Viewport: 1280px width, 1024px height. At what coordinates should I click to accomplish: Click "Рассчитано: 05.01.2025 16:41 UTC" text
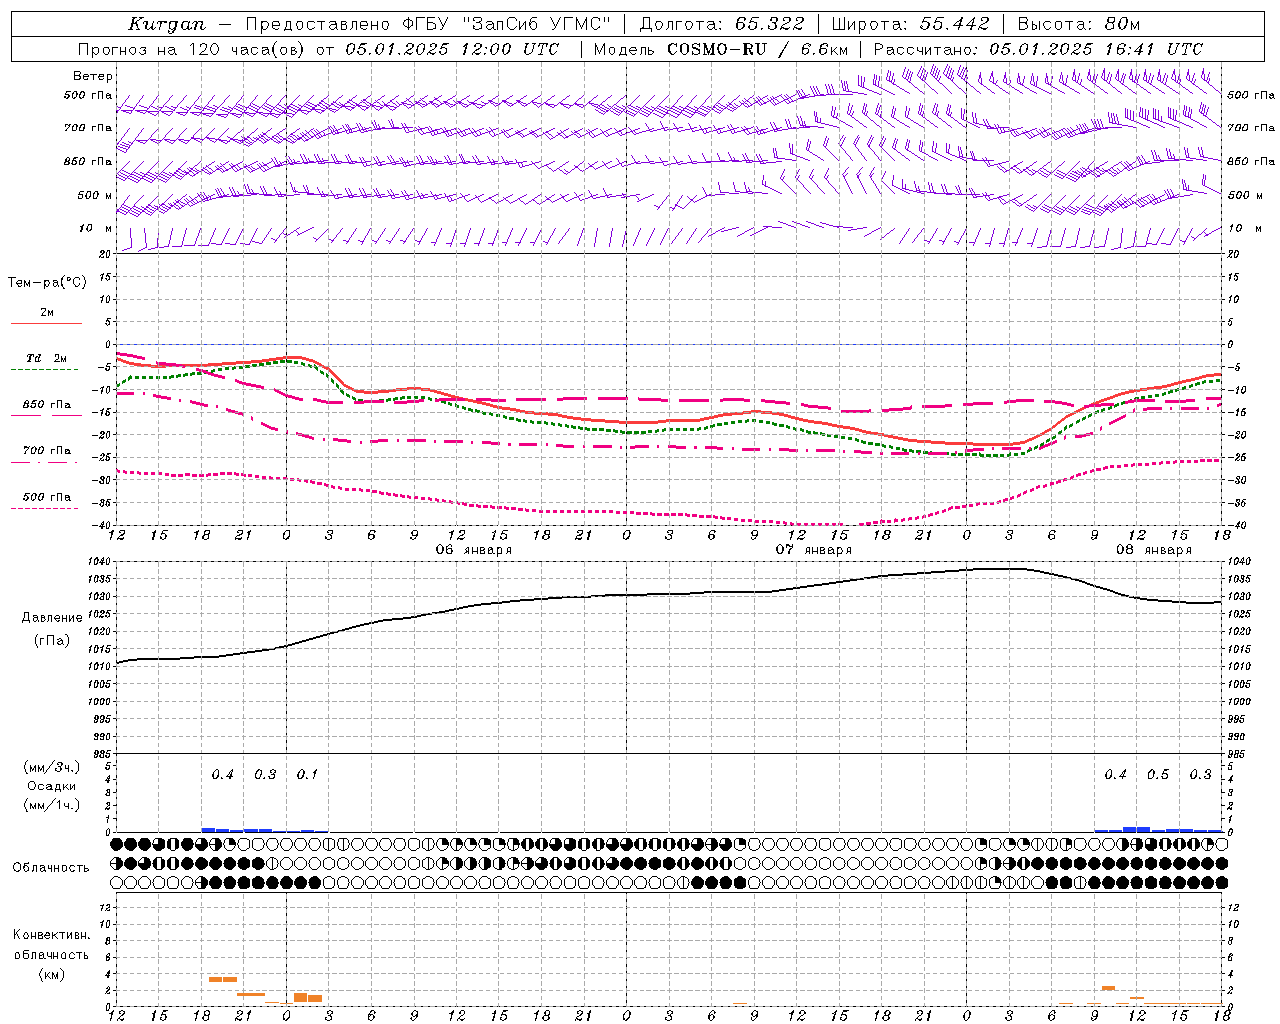click(x=1039, y=49)
